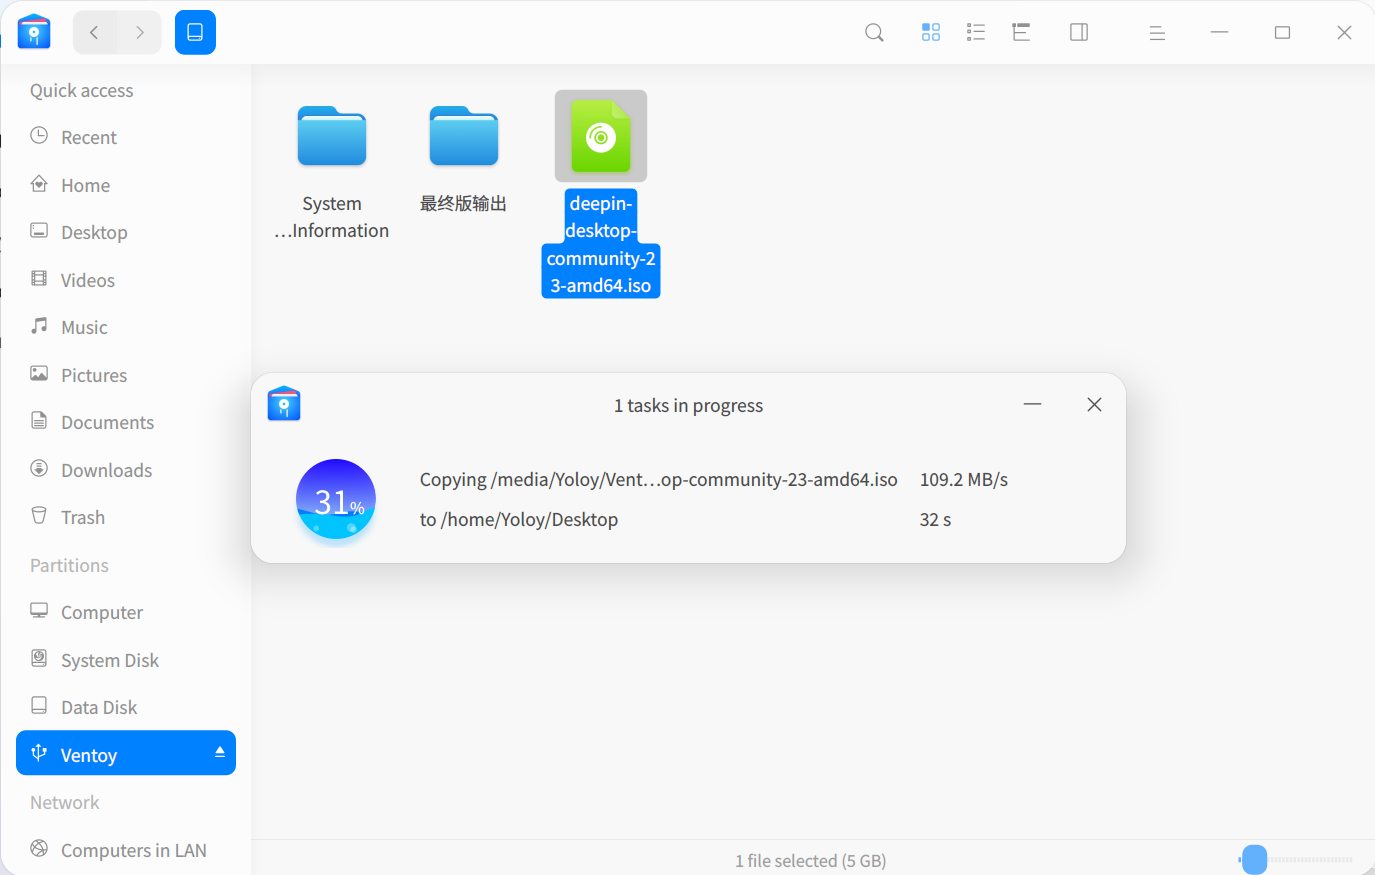
Task: Click the Network heading
Action: coord(64,802)
